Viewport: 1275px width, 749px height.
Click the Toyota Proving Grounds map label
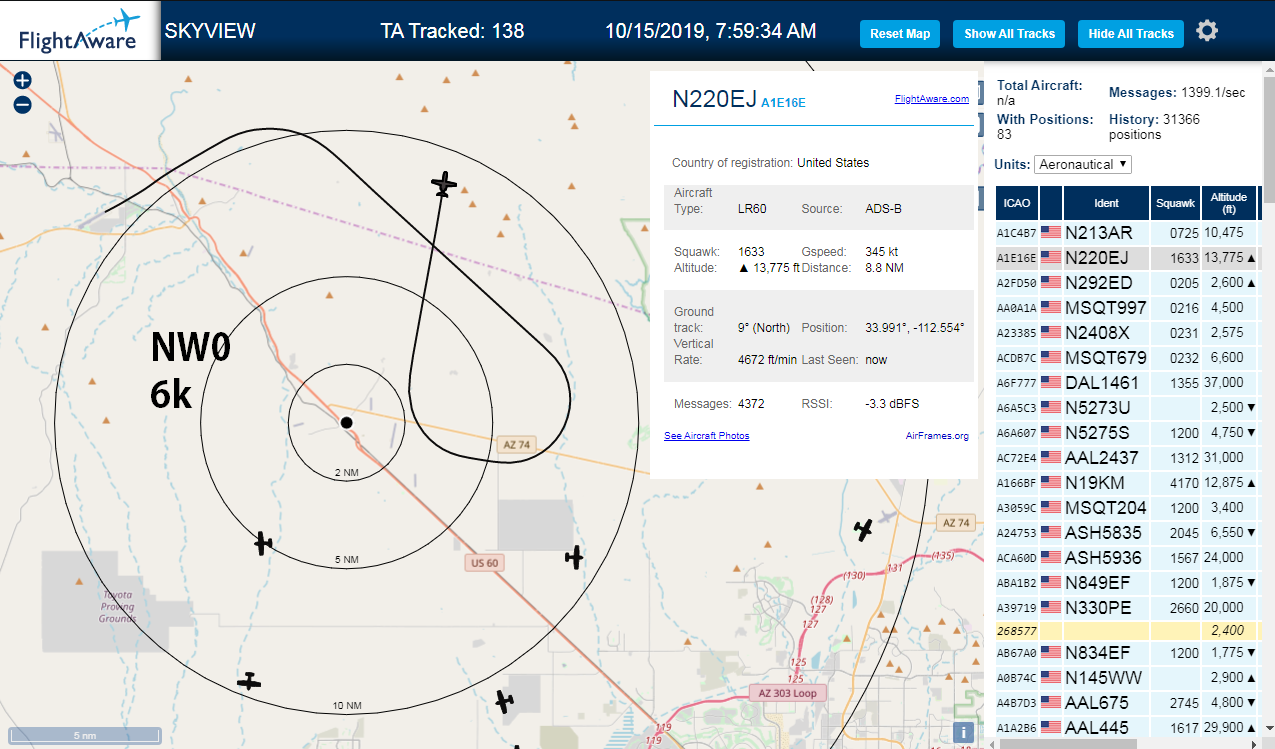click(117, 606)
